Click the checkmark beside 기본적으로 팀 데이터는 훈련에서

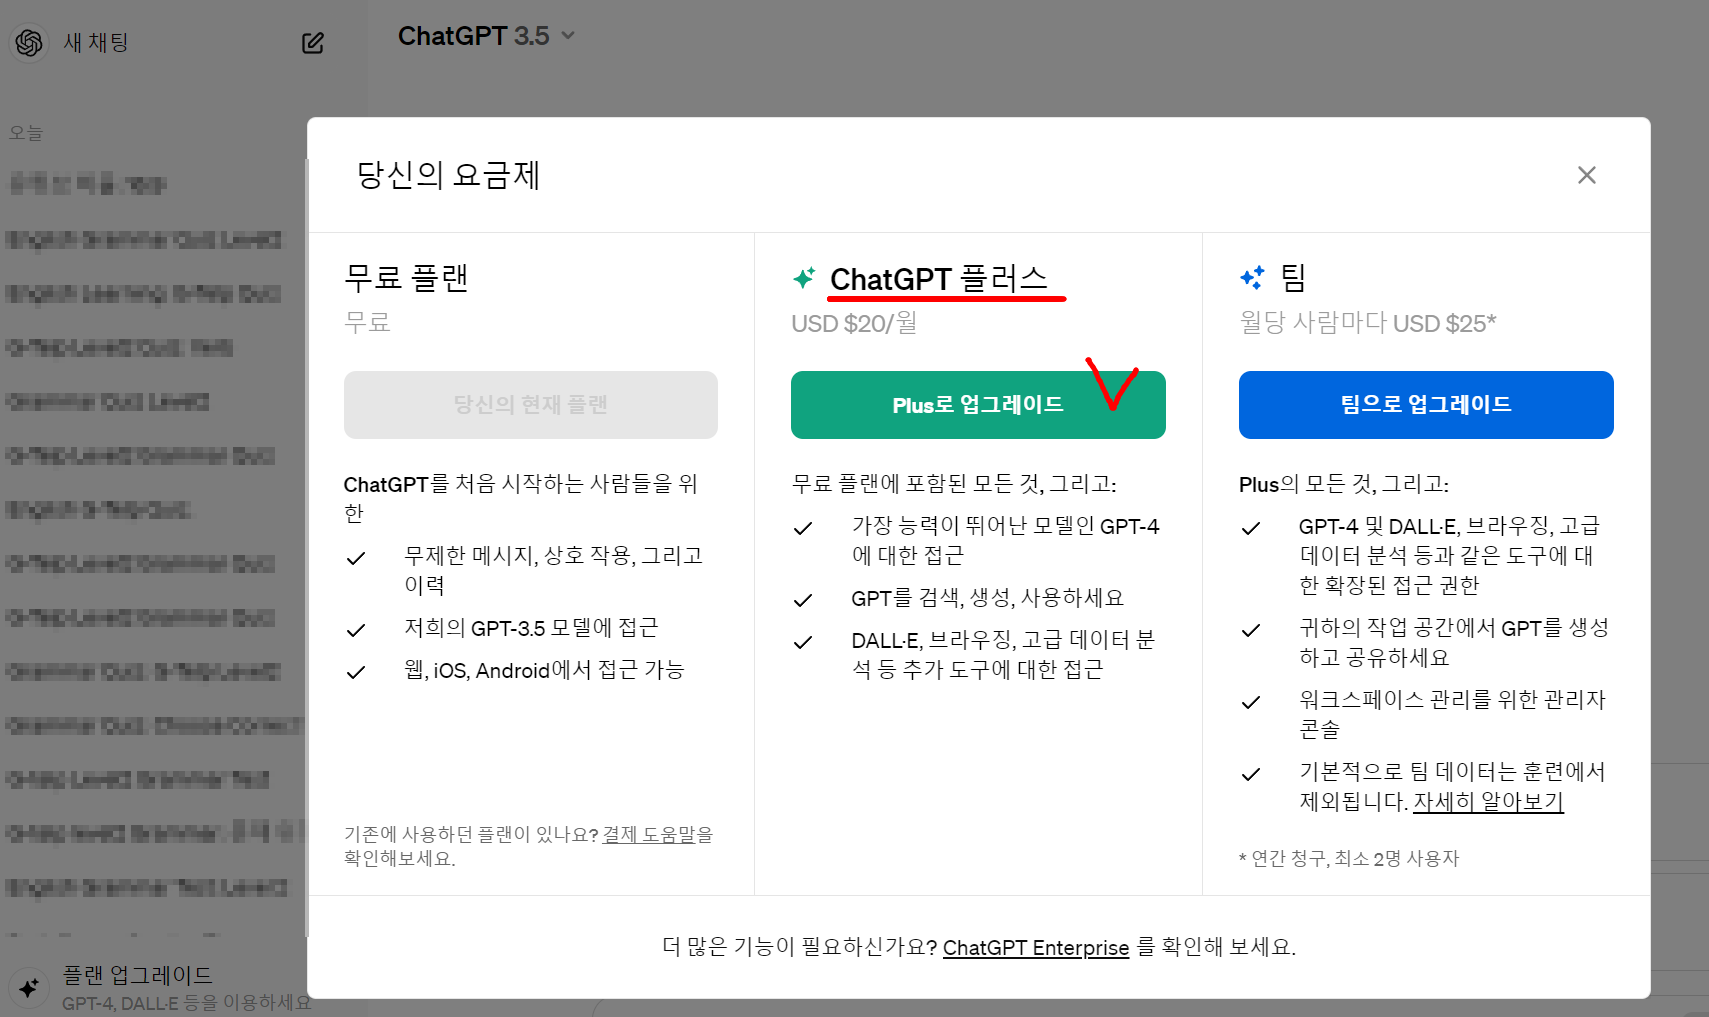click(1251, 774)
